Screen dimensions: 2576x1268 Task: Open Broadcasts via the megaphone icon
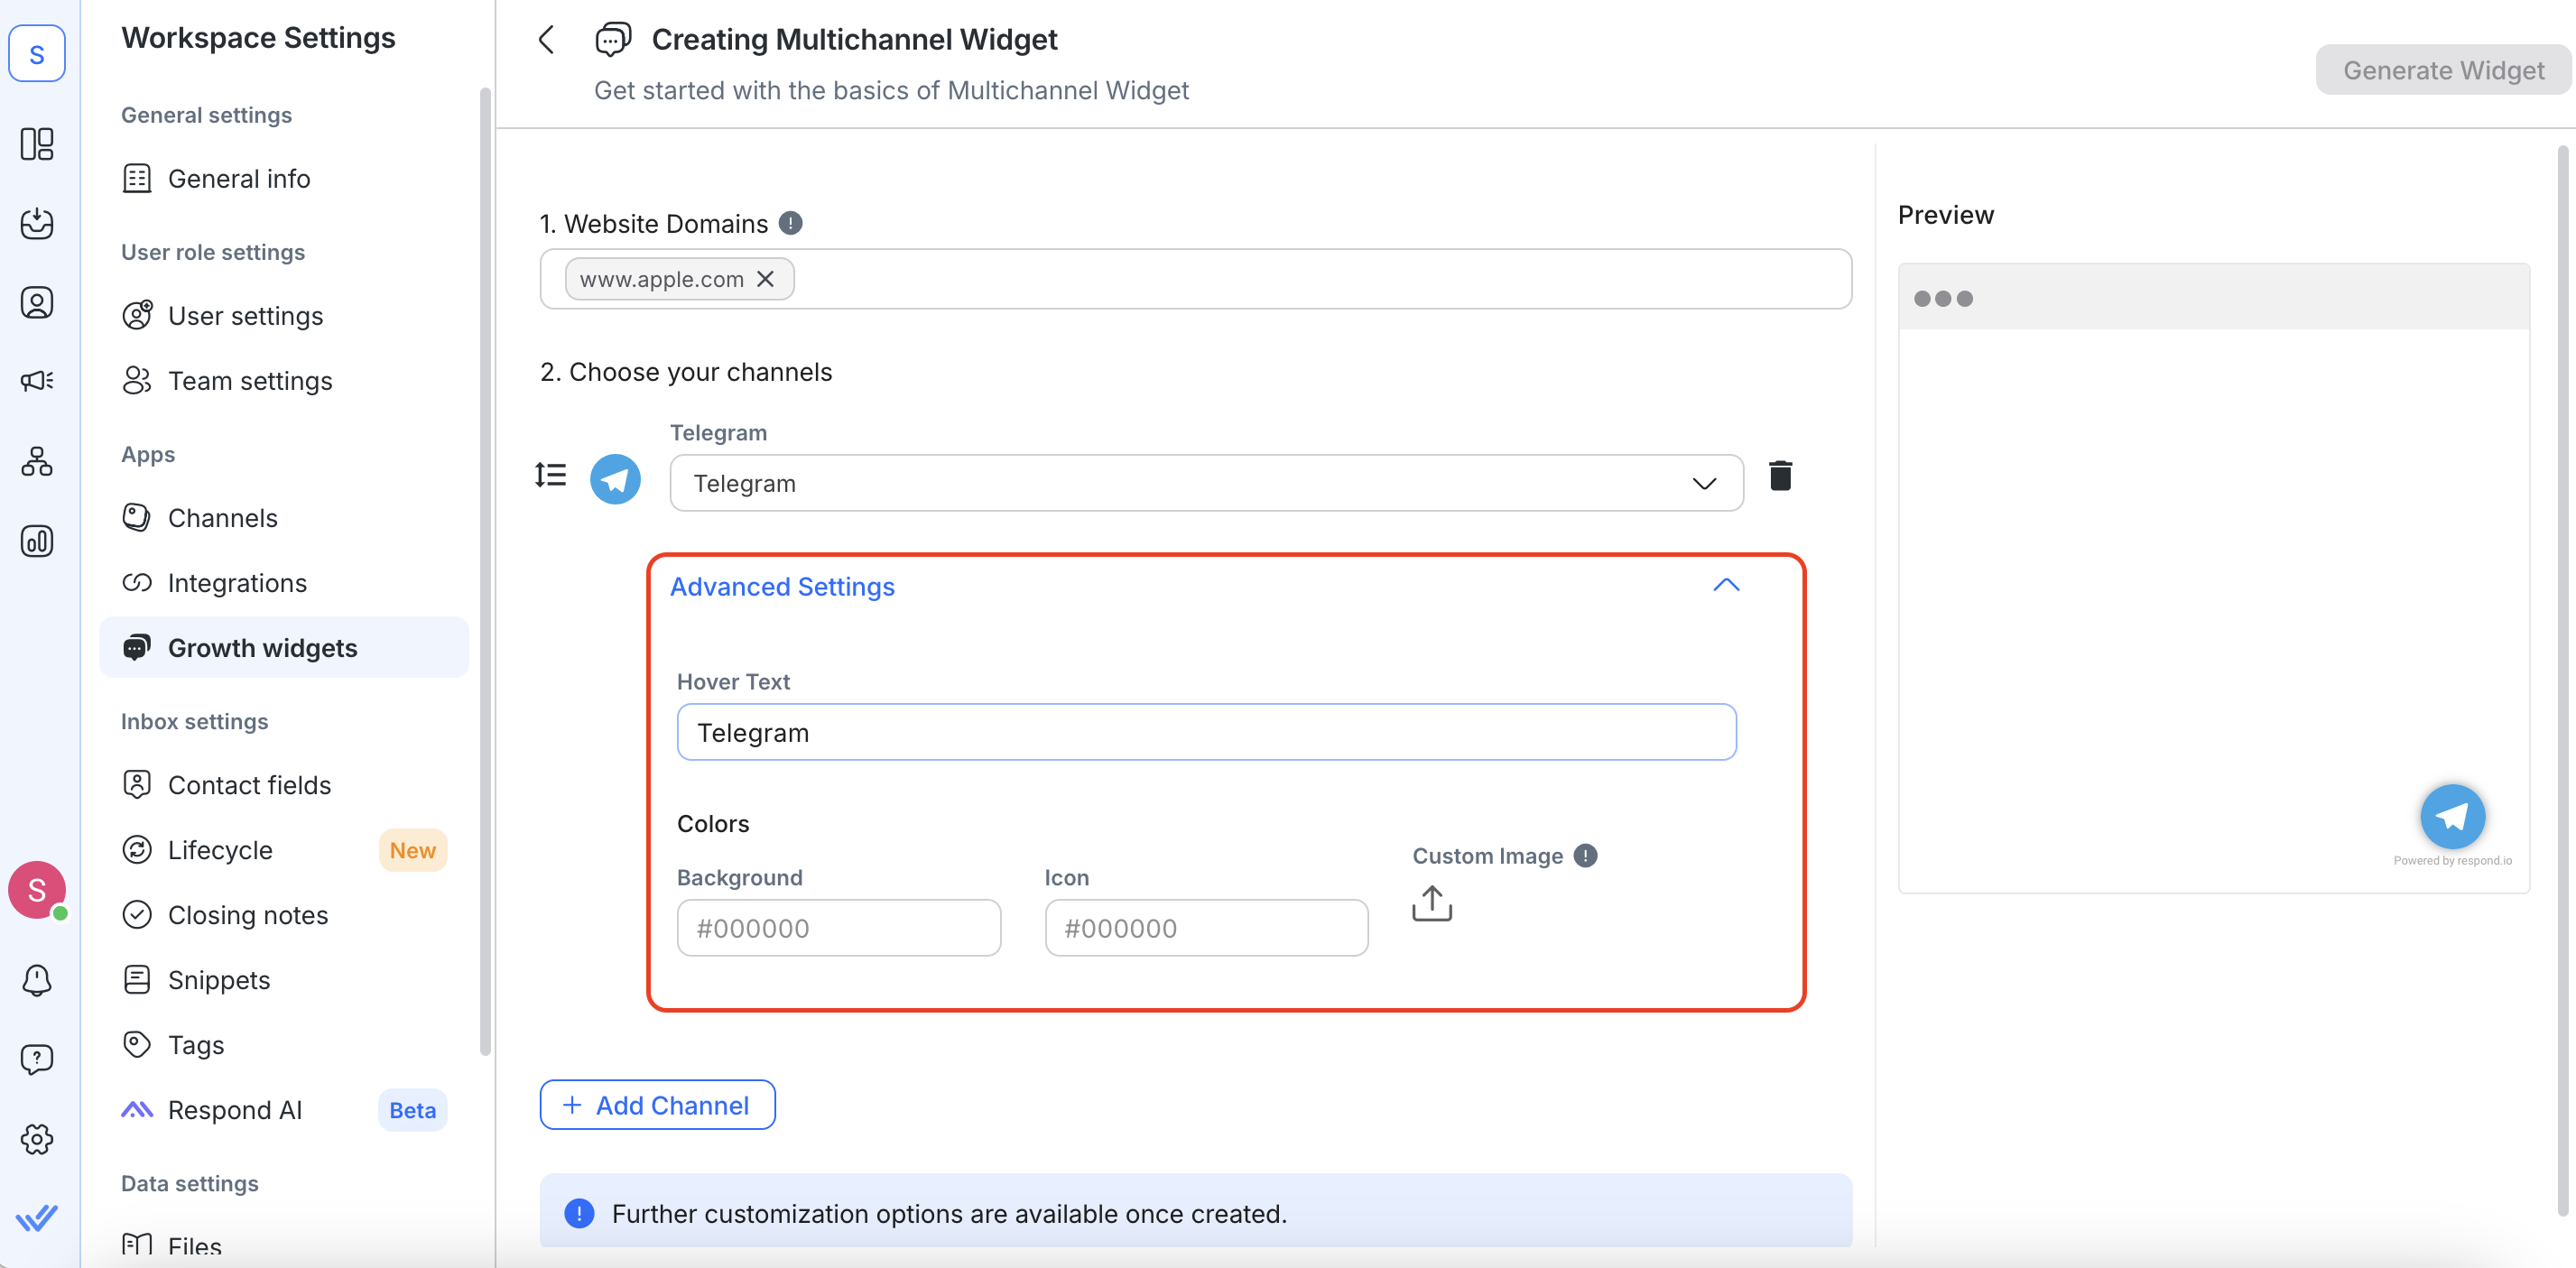pyautogui.click(x=37, y=380)
